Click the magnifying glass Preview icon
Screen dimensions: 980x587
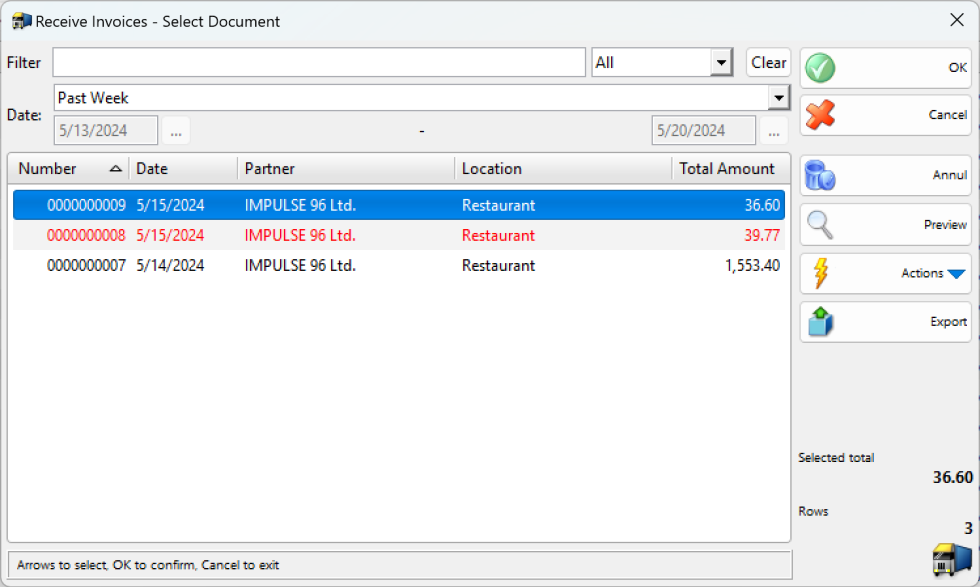click(820, 224)
